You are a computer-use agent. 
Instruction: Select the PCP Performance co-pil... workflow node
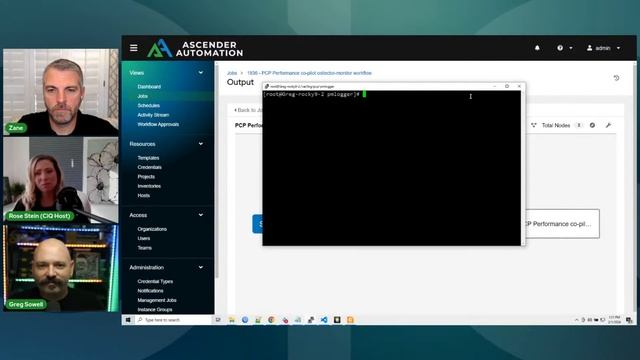[x=562, y=224]
